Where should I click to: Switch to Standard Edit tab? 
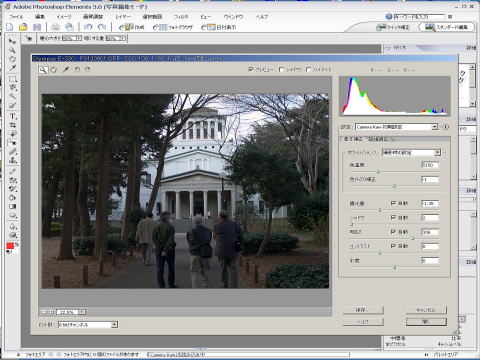tap(447, 27)
